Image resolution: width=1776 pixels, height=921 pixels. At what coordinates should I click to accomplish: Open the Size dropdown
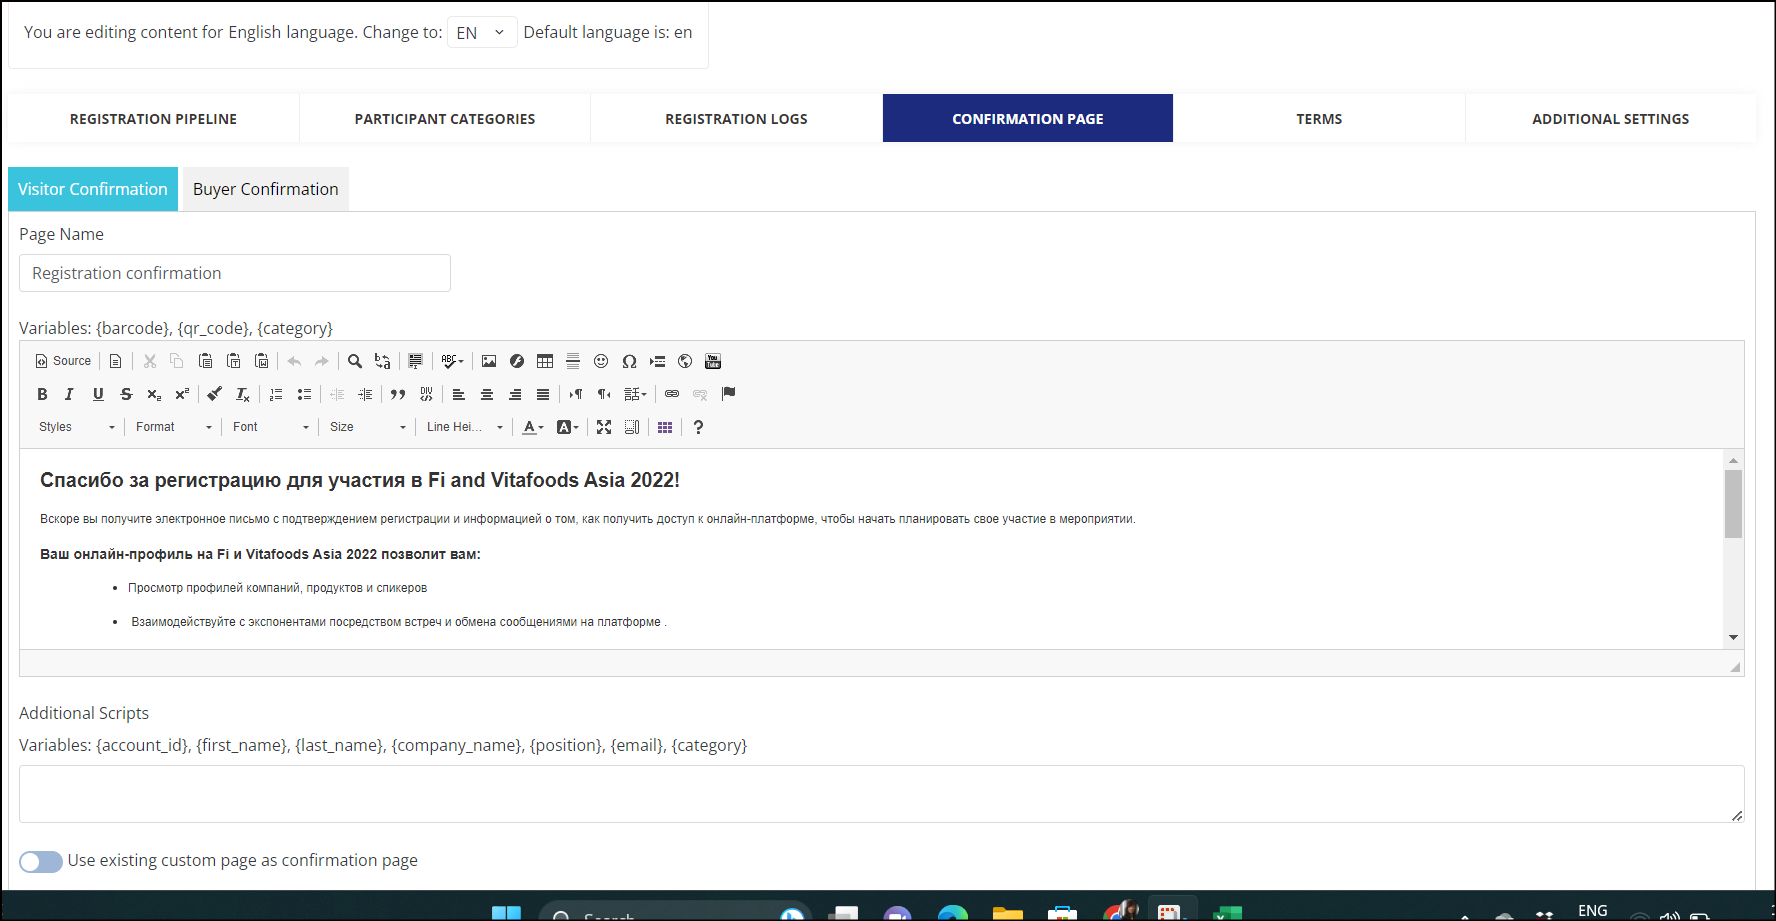tap(368, 427)
